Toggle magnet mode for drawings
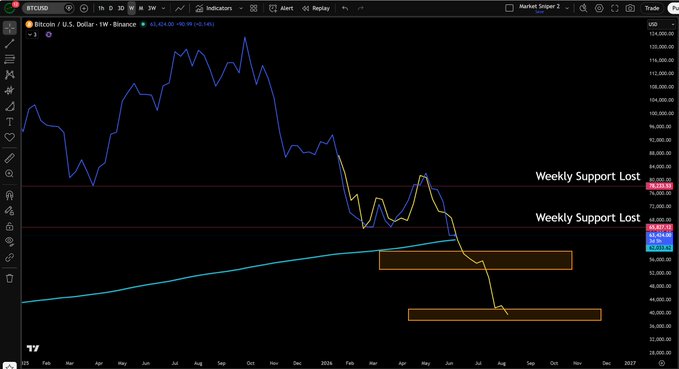Viewport: 679px width, 369px height. tap(10, 195)
